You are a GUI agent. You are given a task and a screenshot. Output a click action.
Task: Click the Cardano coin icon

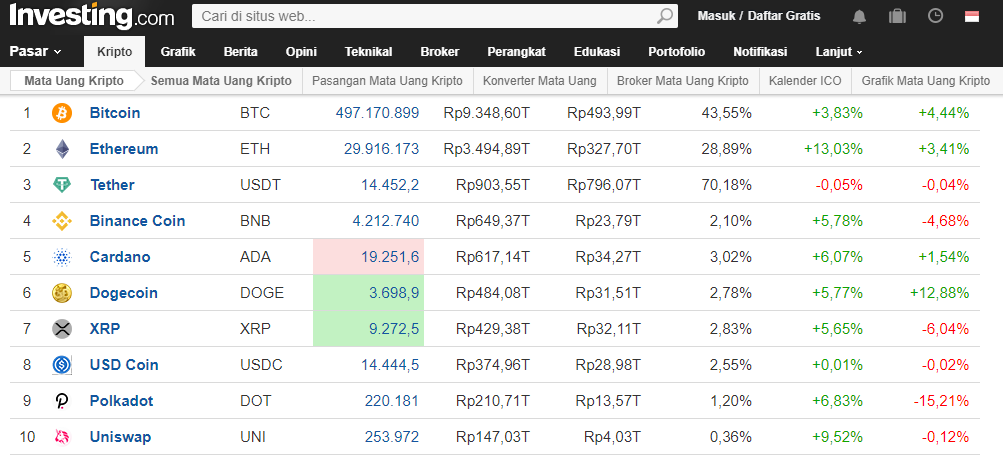point(62,257)
